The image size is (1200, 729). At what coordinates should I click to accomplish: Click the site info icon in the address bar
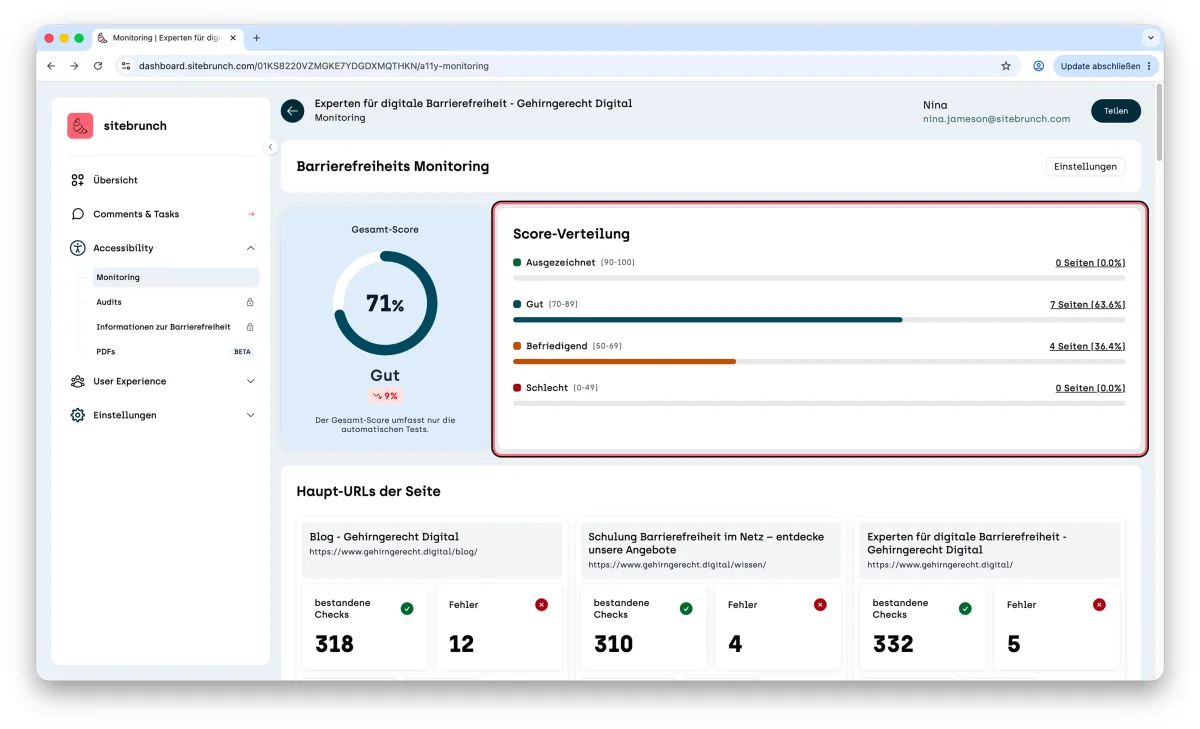[x=126, y=66]
